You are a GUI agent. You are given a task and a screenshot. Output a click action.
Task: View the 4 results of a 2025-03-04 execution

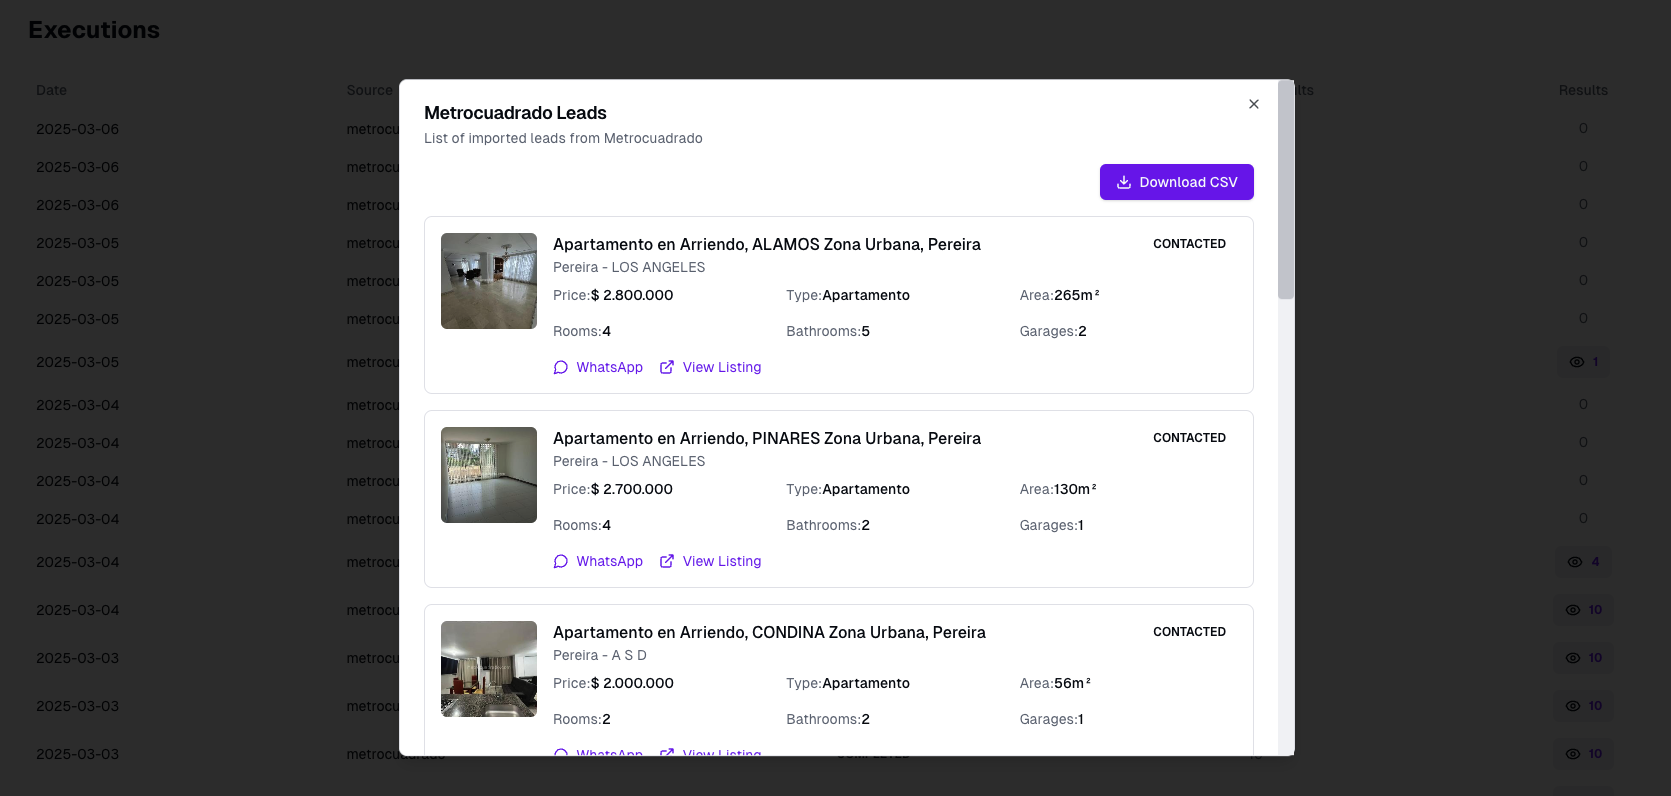point(1584,562)
